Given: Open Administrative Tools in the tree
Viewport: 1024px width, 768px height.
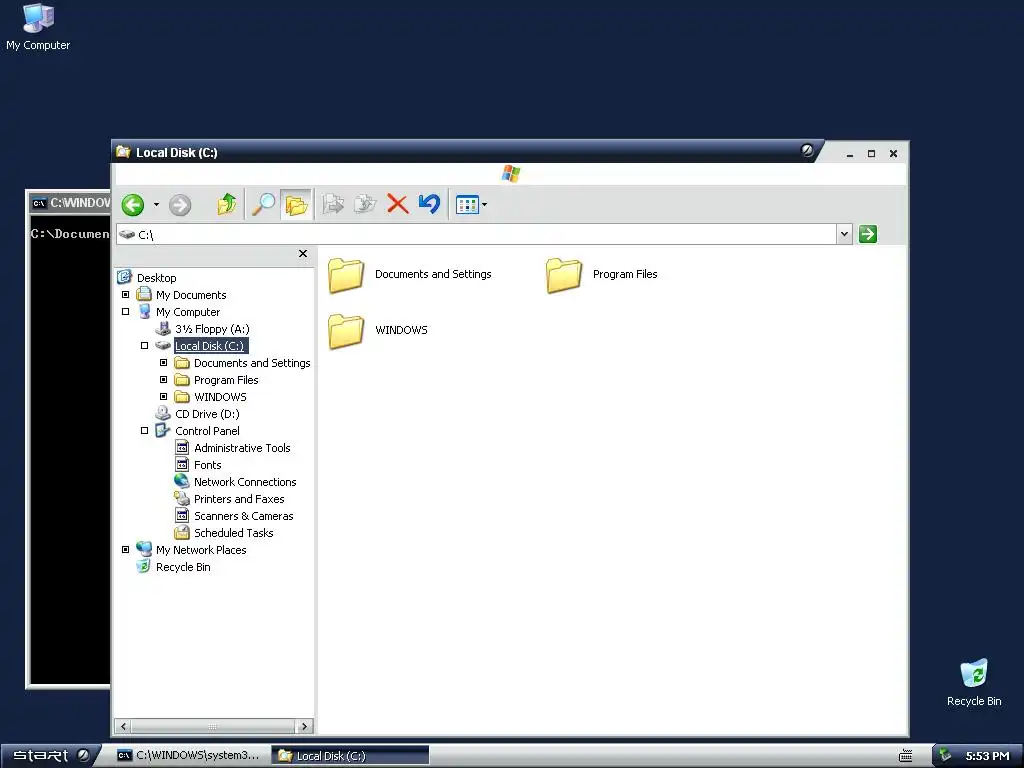Looking at the screenshot, I should 242,447.
